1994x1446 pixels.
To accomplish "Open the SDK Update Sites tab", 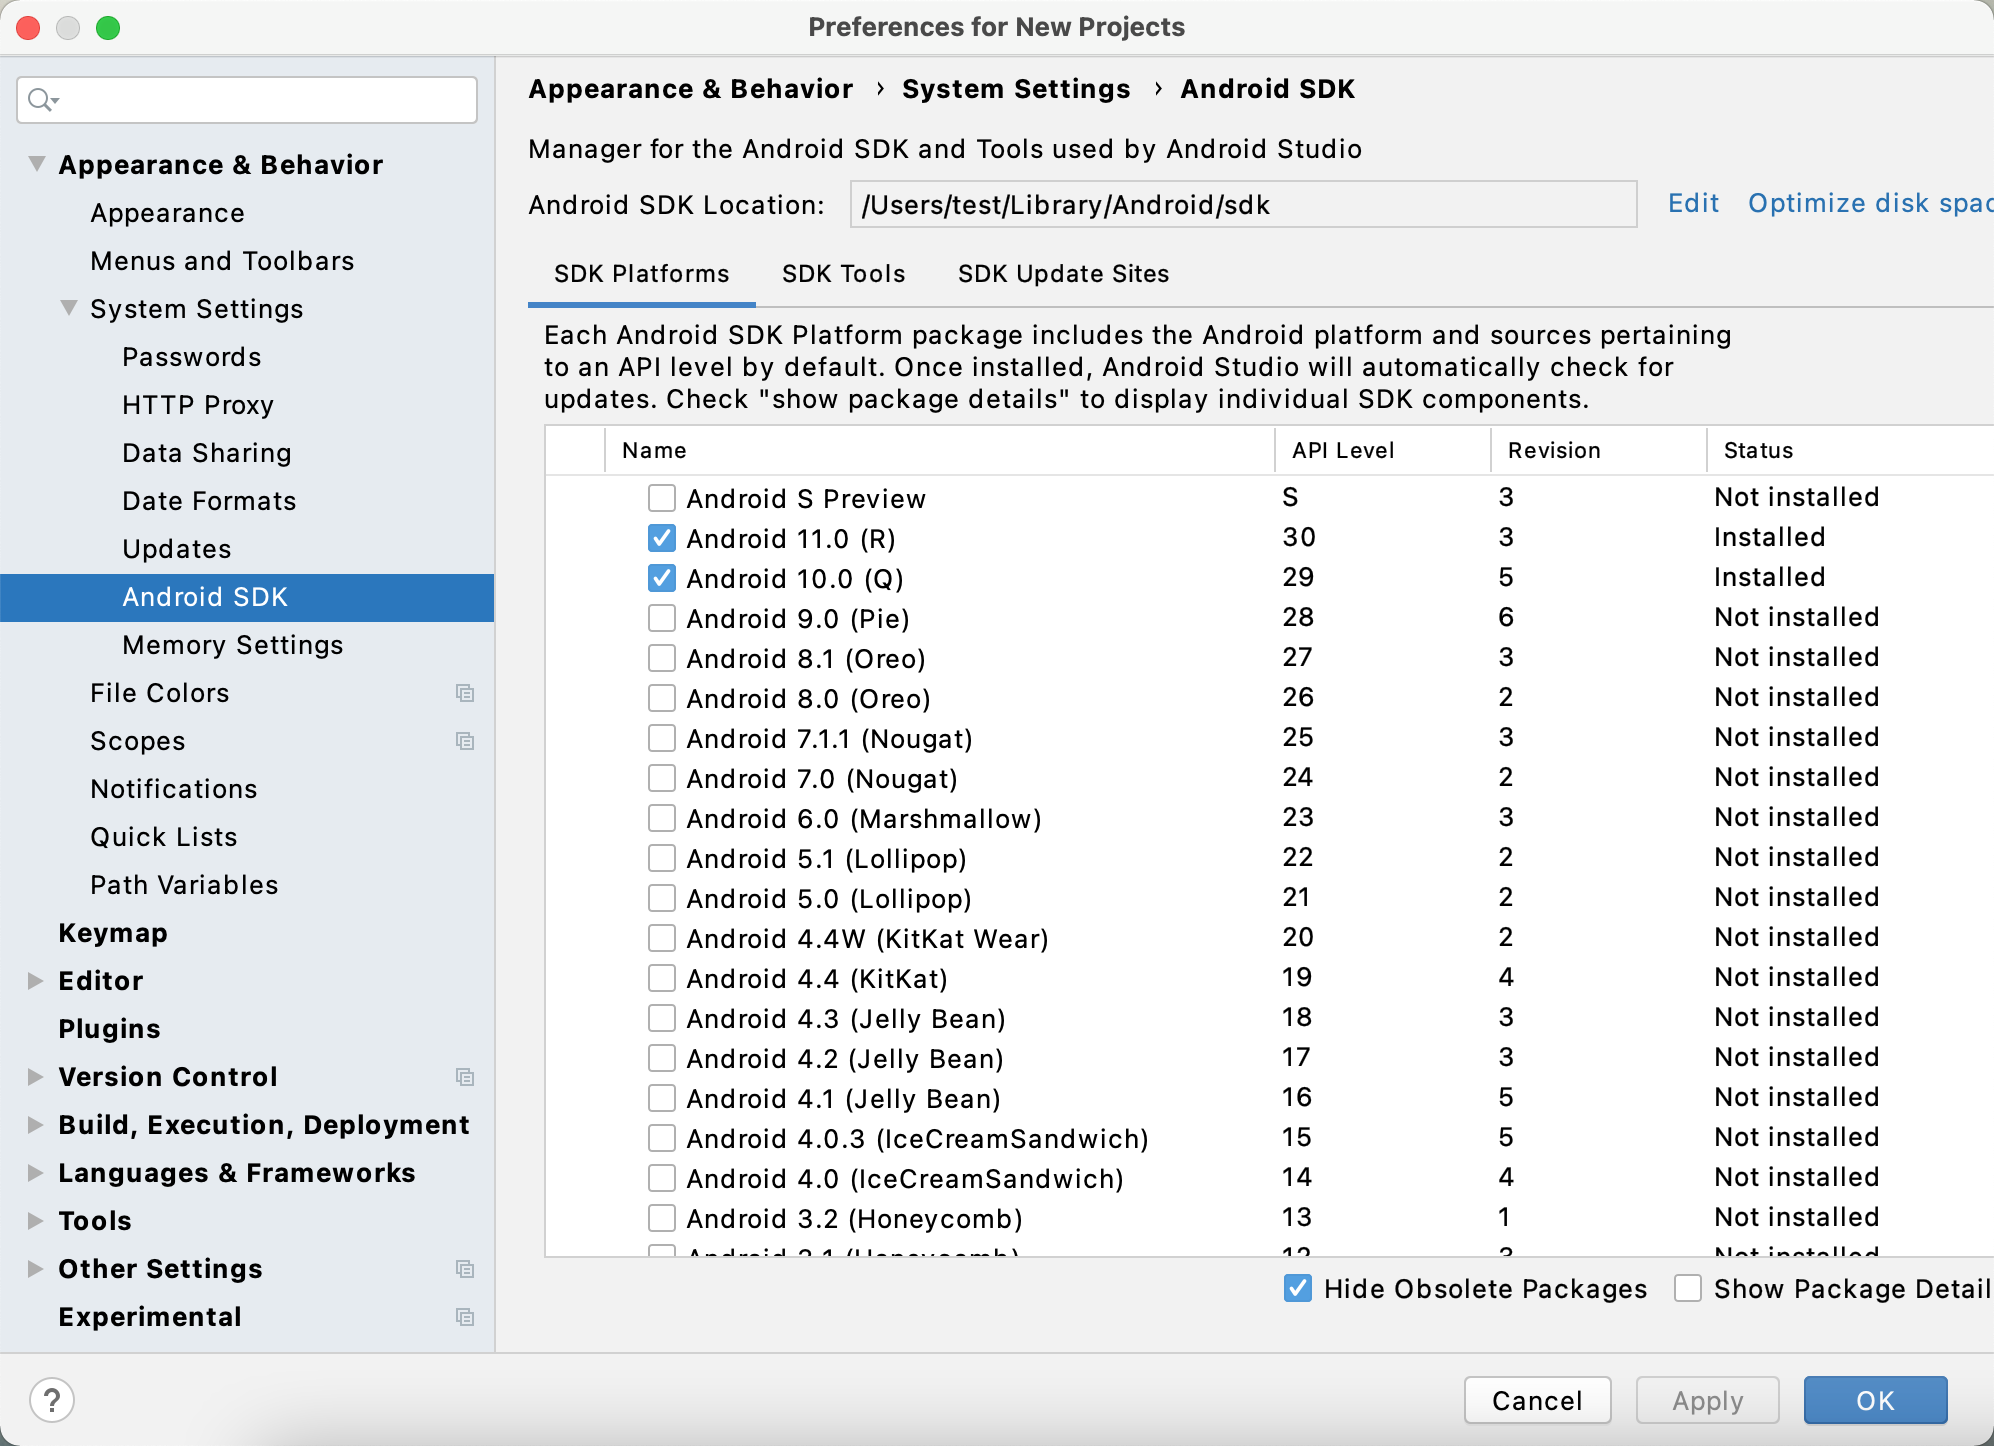I will [1063, 274].
